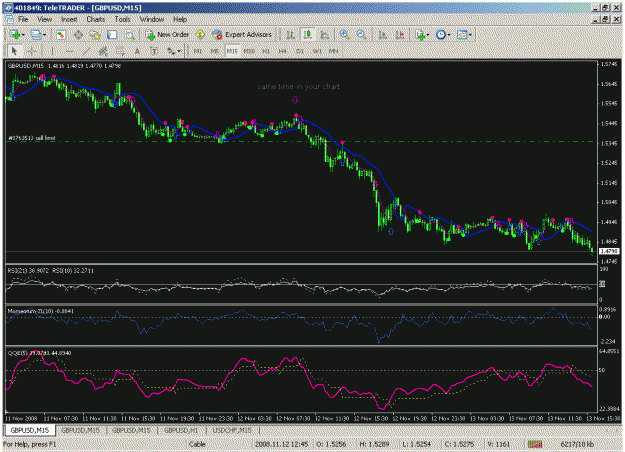Click the QQE indicator label

[39, 353]
